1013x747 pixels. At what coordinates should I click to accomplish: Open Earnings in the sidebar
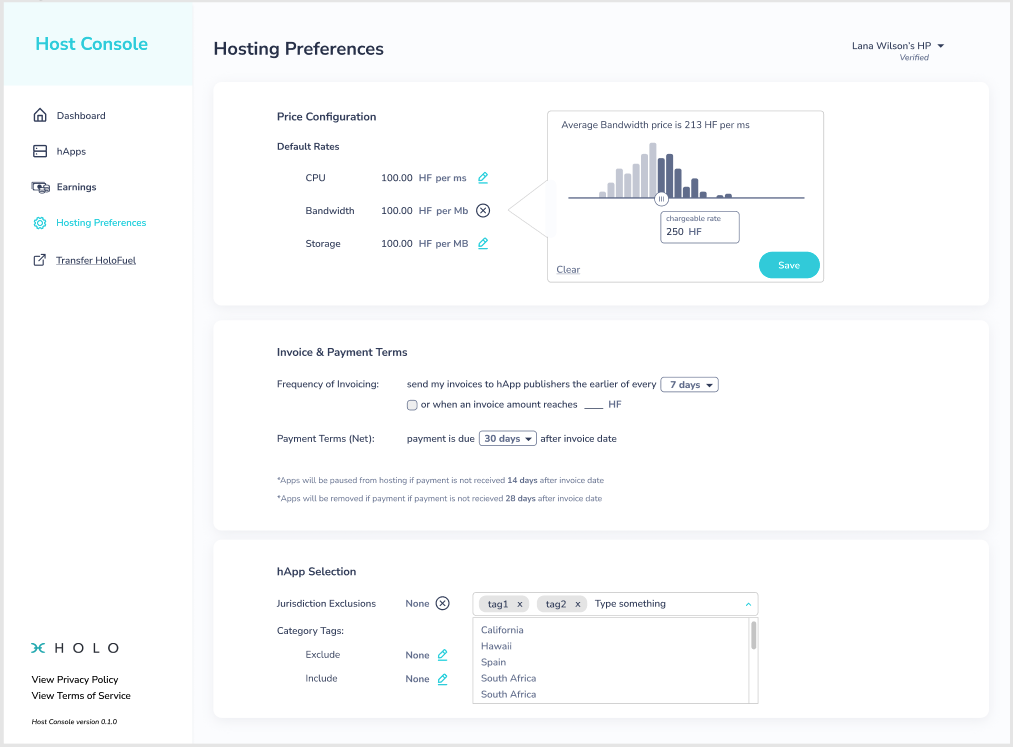[76, 187]
